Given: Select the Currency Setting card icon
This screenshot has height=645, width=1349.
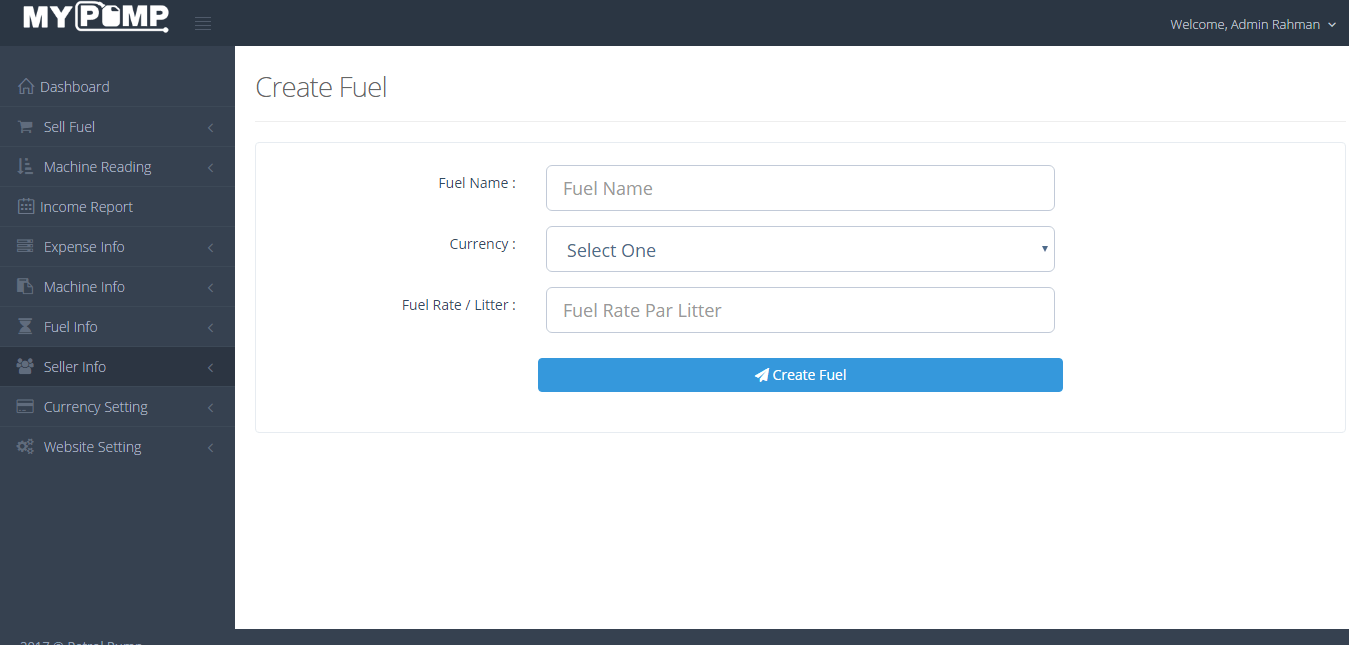Looking at the screenshot, I should (x=24, y=406).
